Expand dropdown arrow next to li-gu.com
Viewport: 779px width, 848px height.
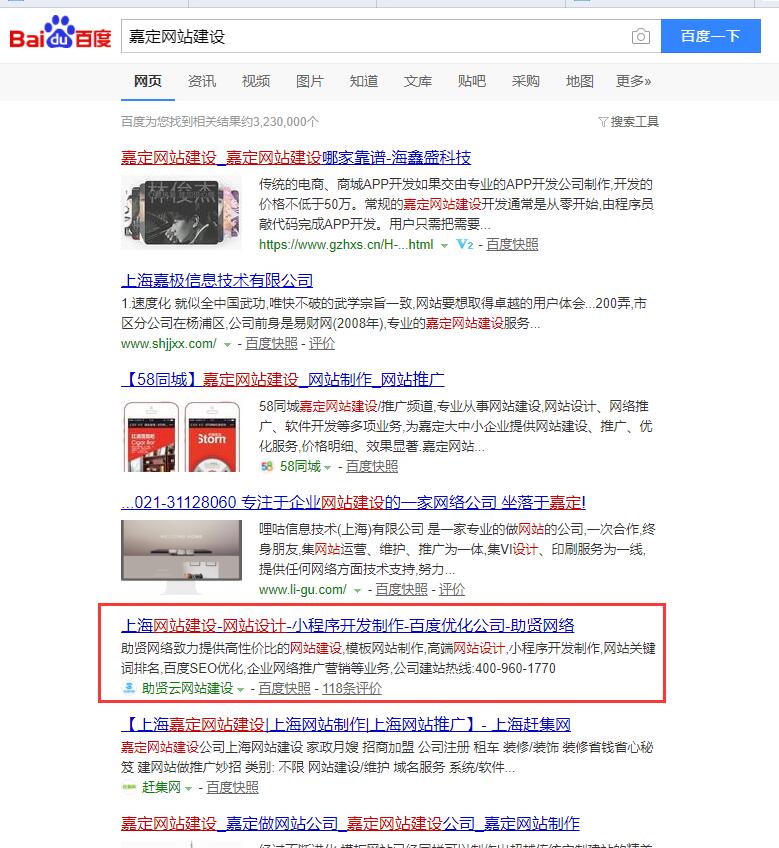(x=357, y=591)
